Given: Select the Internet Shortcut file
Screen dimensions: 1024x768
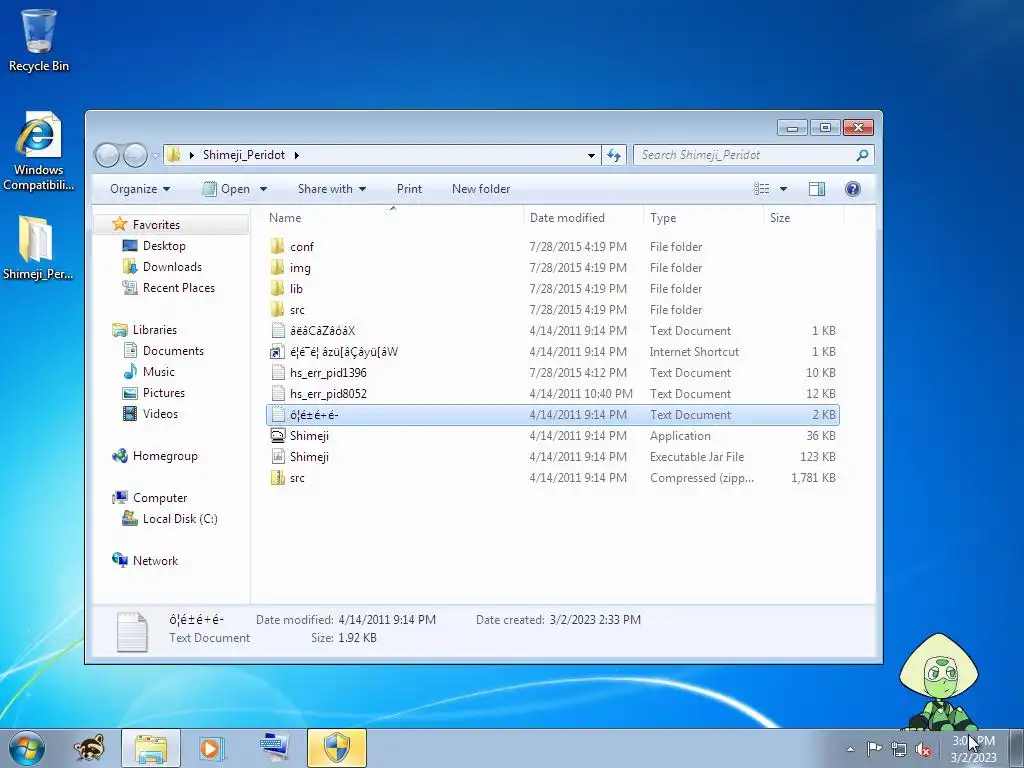Looking at the screenshot, I should tap(552, 352).
